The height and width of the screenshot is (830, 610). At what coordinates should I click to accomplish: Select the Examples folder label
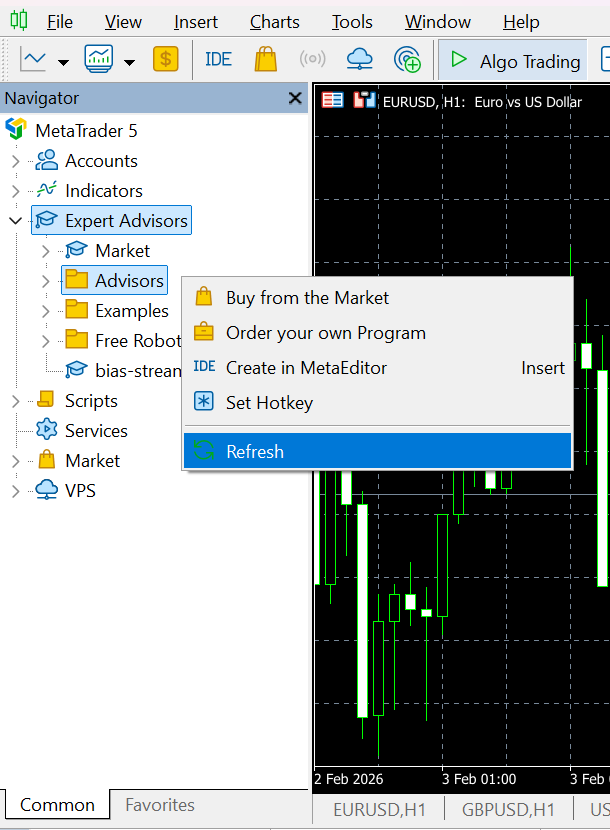pyautogui.click(x=132, y=311)
